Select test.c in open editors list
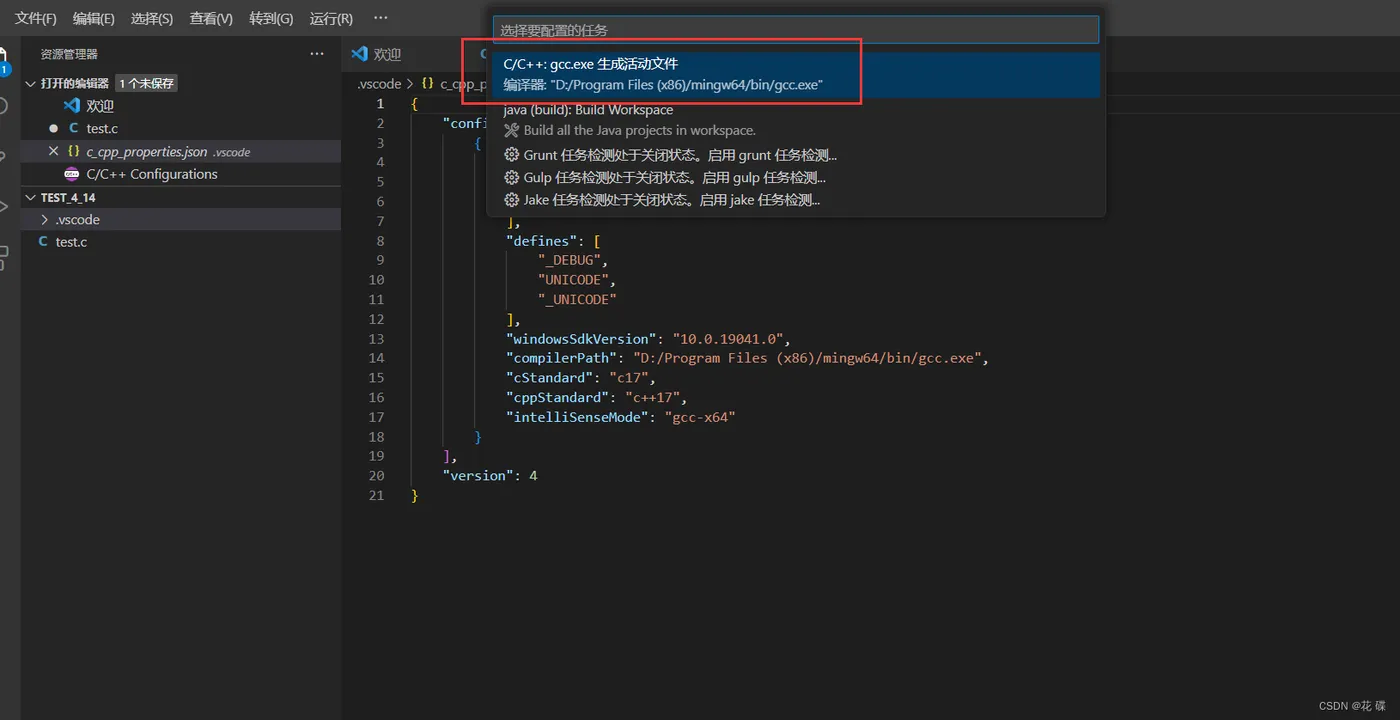 (102, 129)
